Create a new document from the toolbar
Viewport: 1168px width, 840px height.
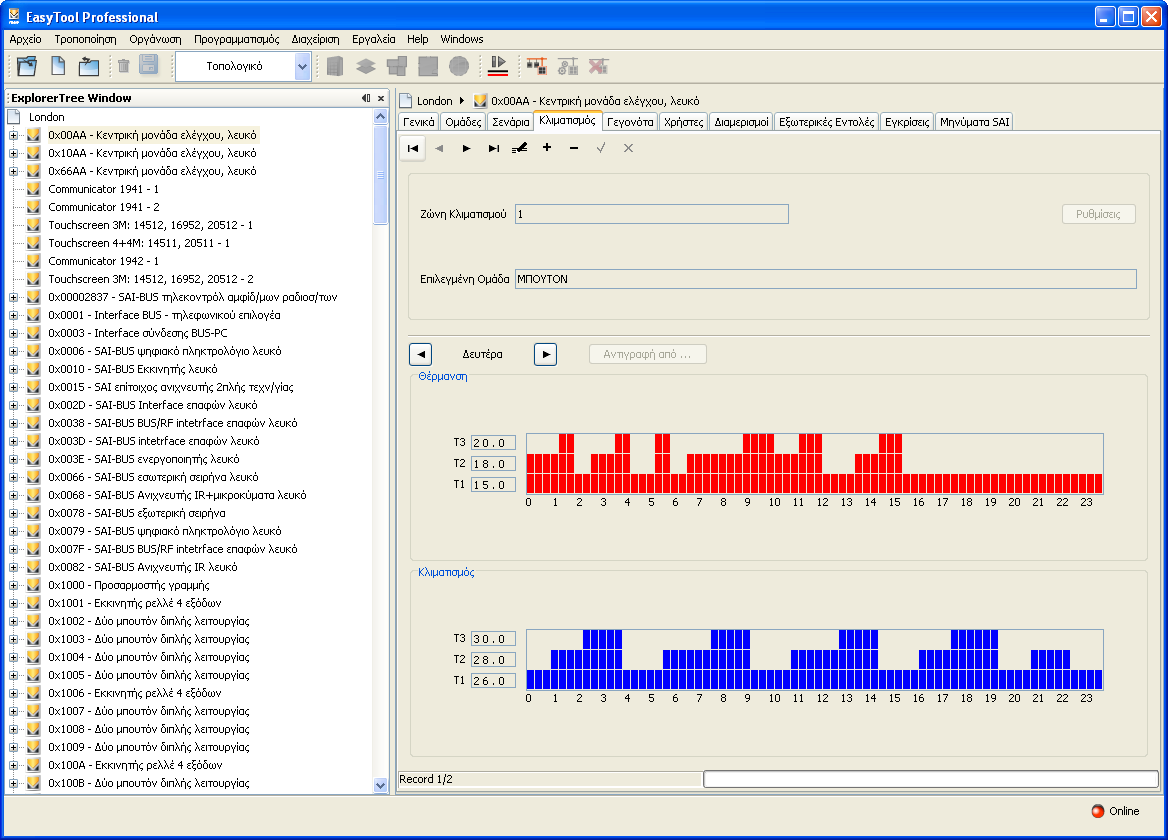[x=58, y=66]
